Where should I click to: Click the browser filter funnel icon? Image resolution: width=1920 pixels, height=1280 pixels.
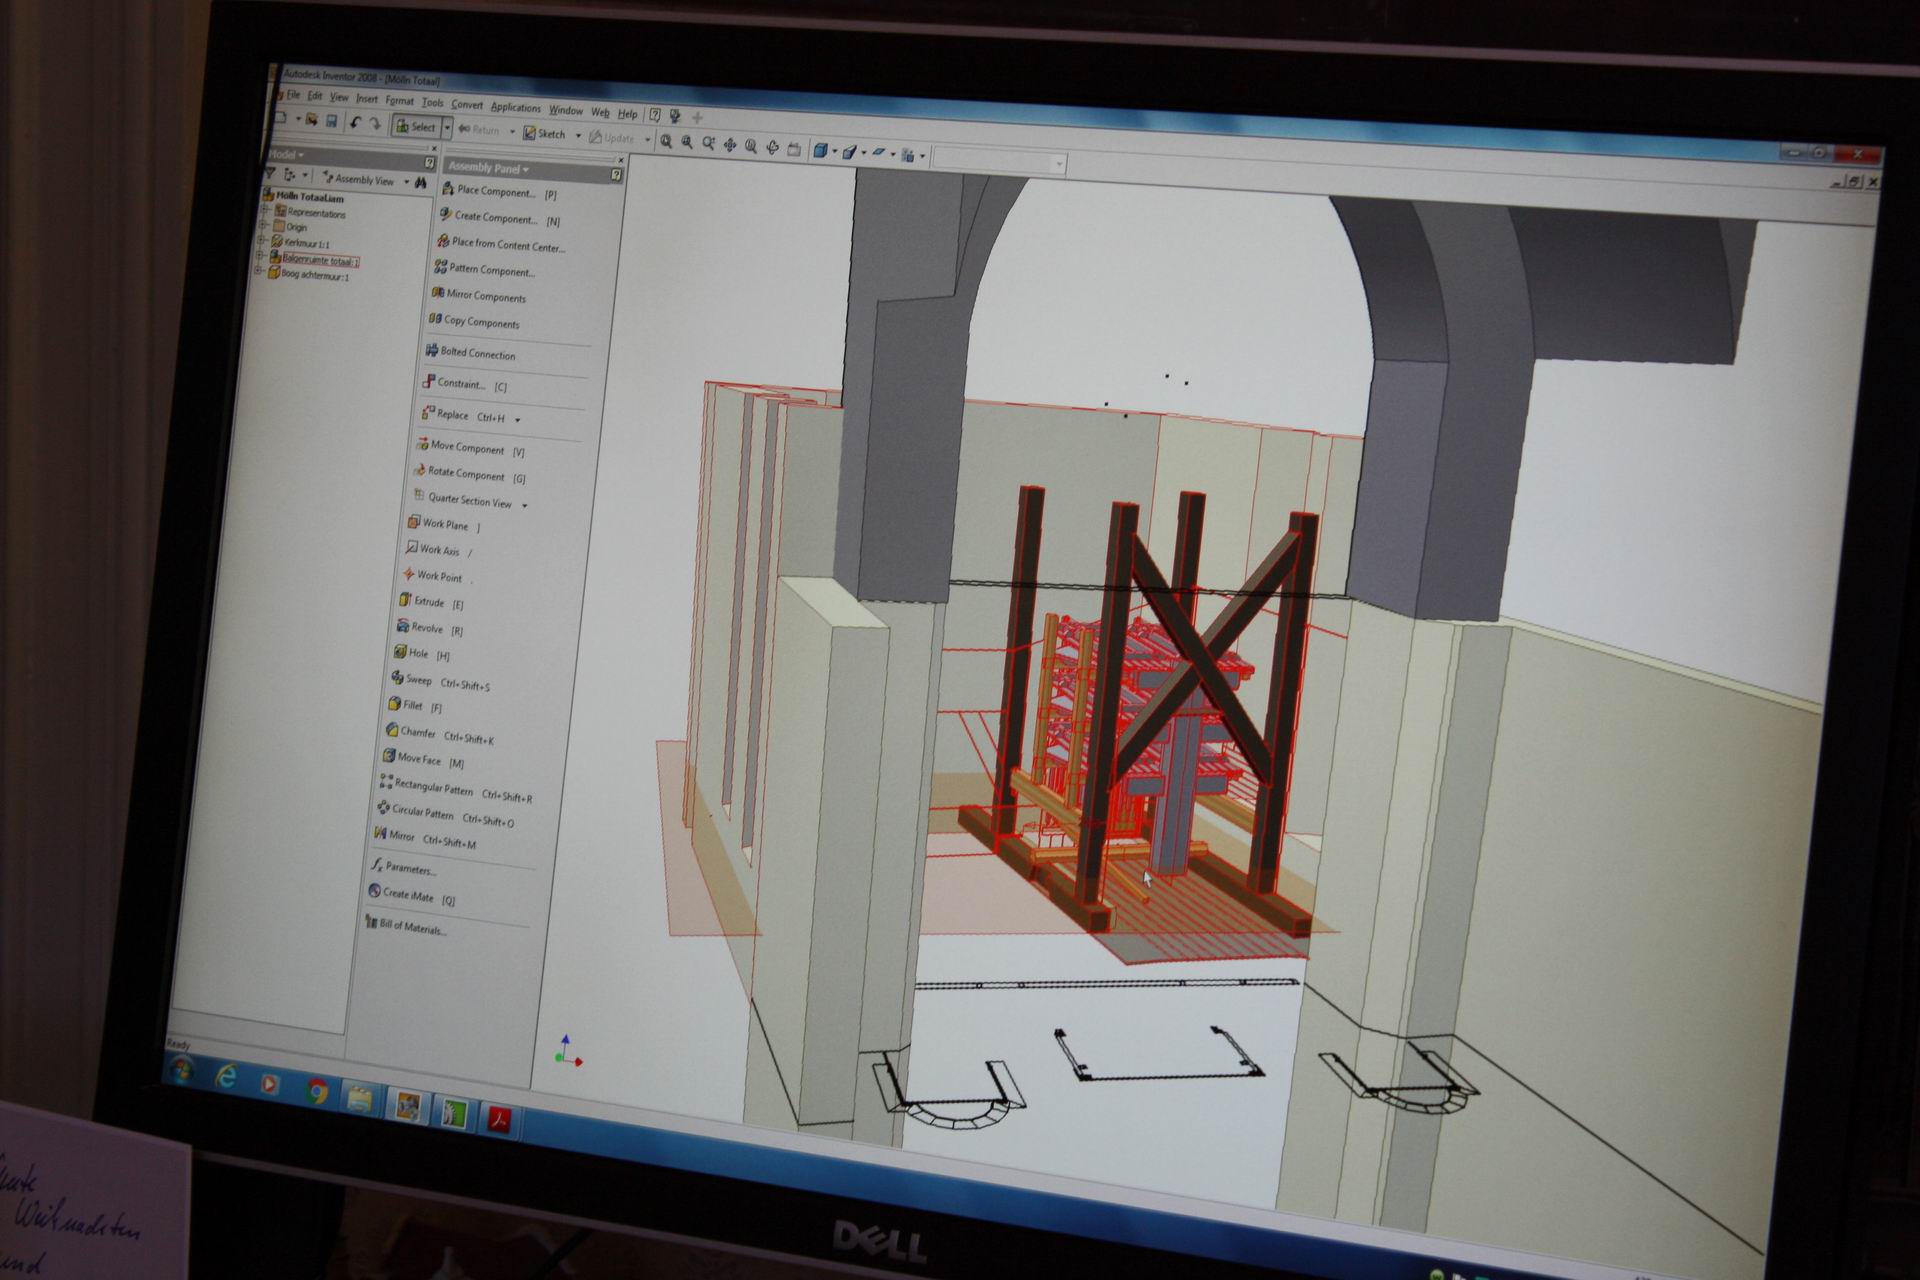[270, 174]
